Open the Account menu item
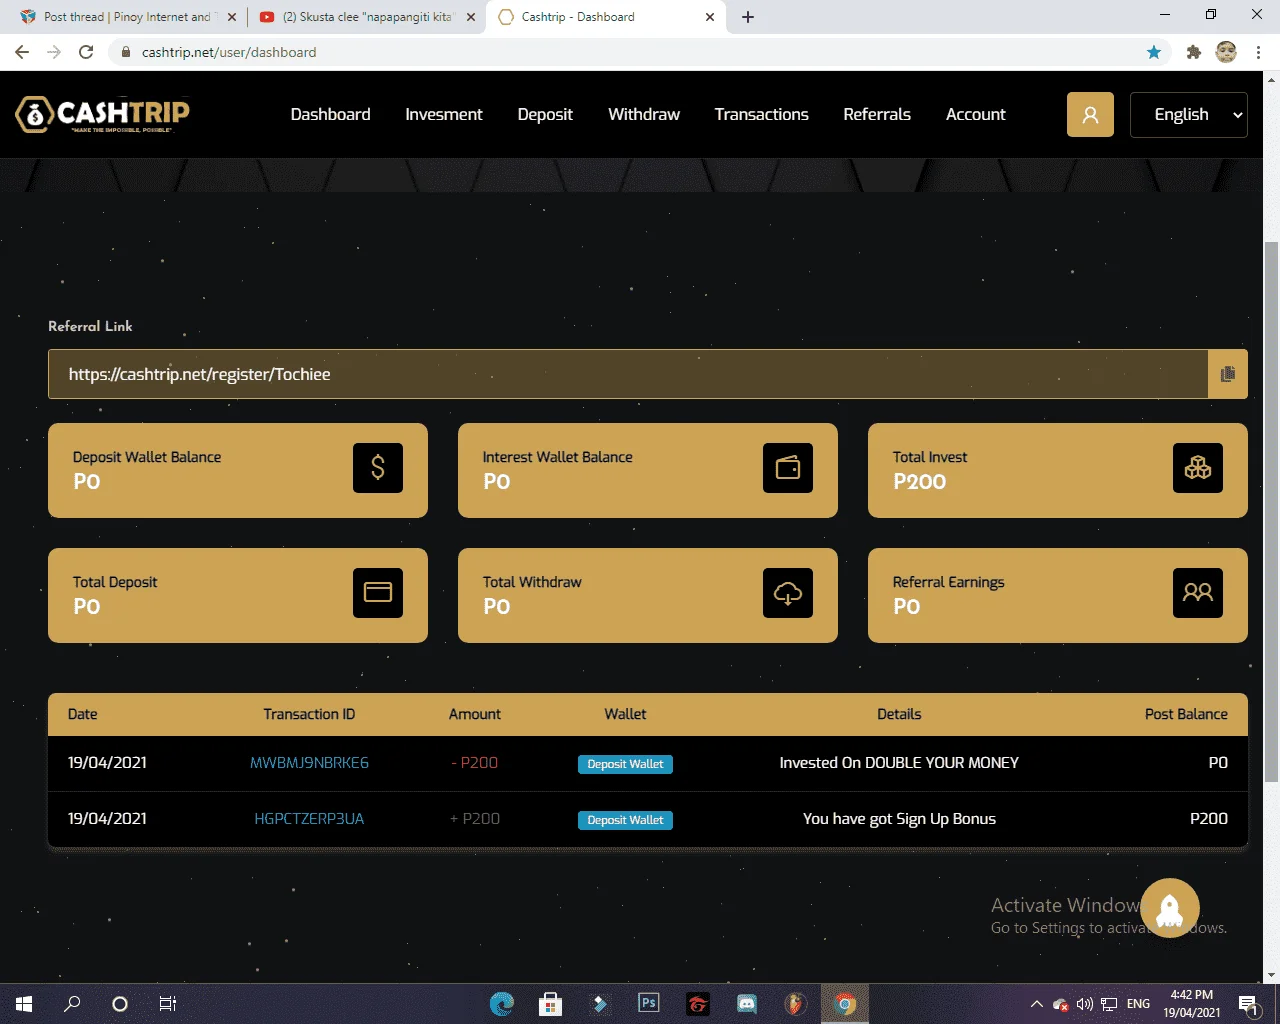 click(976, 114)
